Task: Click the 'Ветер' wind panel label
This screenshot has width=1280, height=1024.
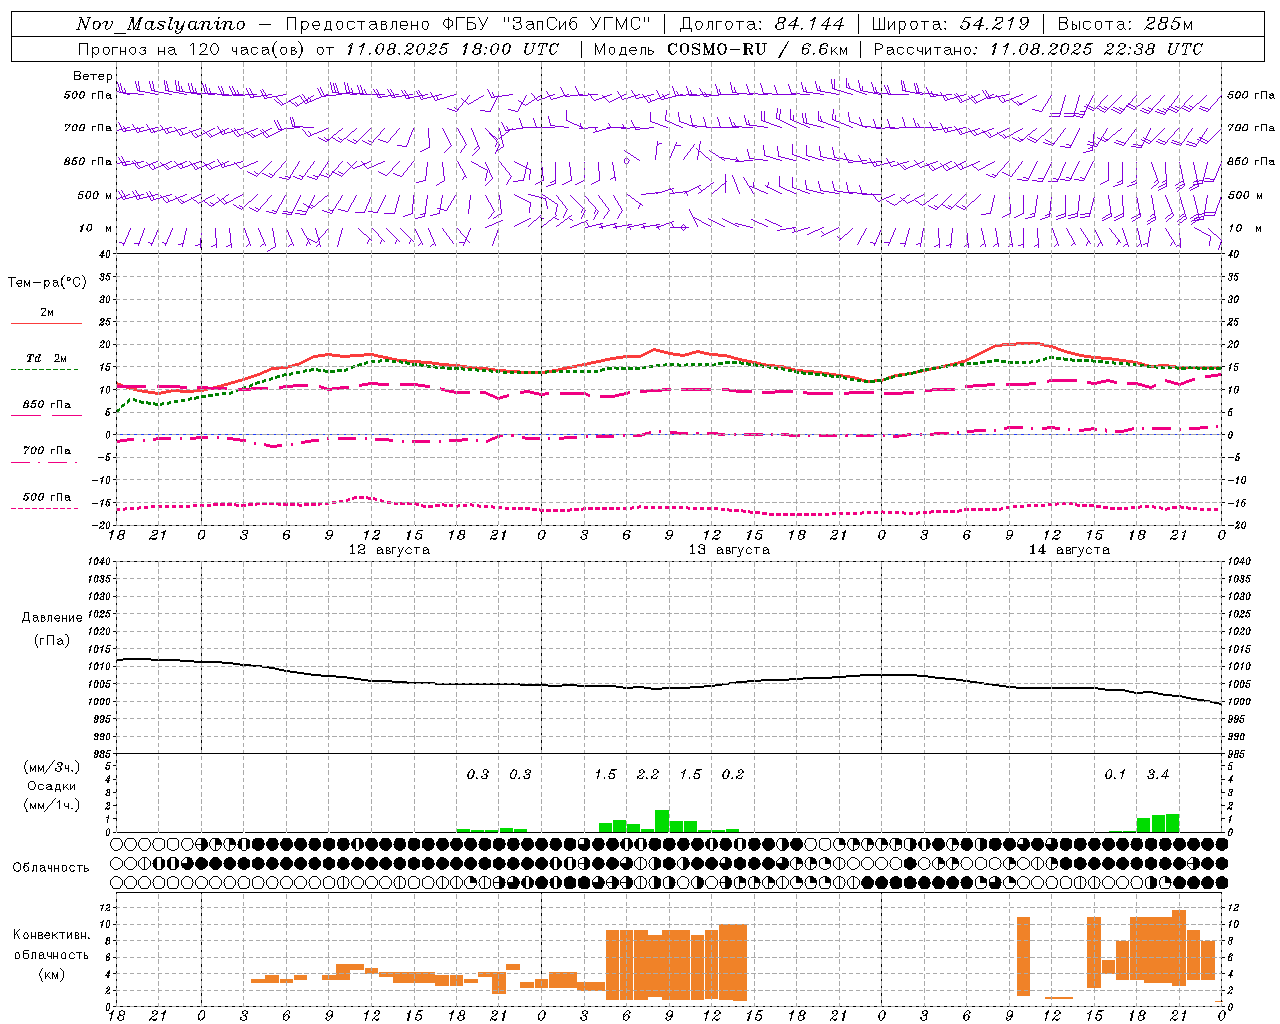Action: (x=93, y=76)
